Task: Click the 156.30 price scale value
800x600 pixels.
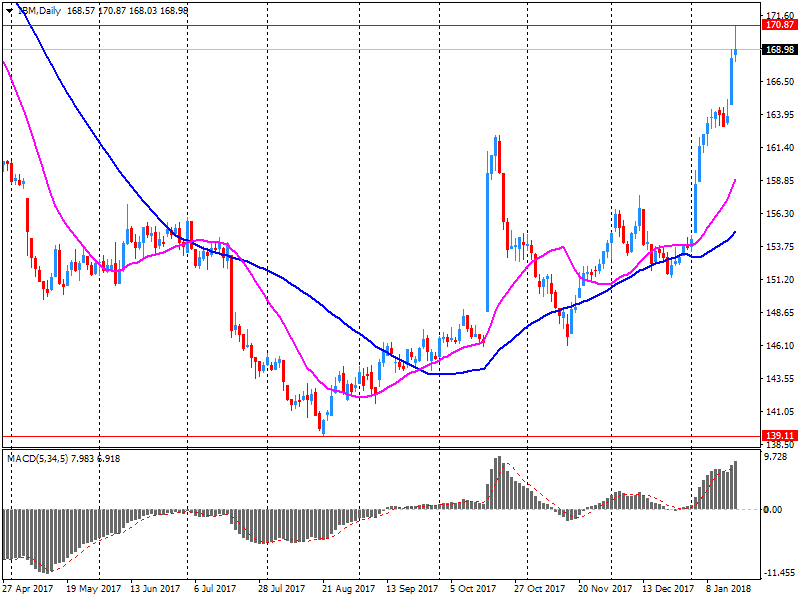Action: [778, 214]
